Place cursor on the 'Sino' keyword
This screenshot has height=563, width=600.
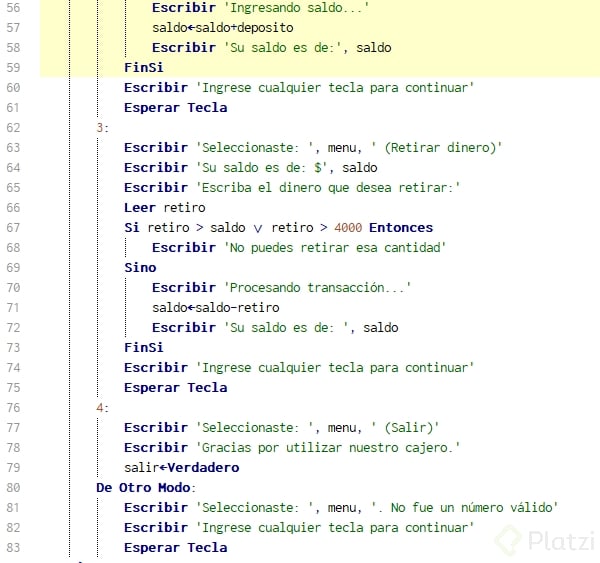tap(140, 268)
